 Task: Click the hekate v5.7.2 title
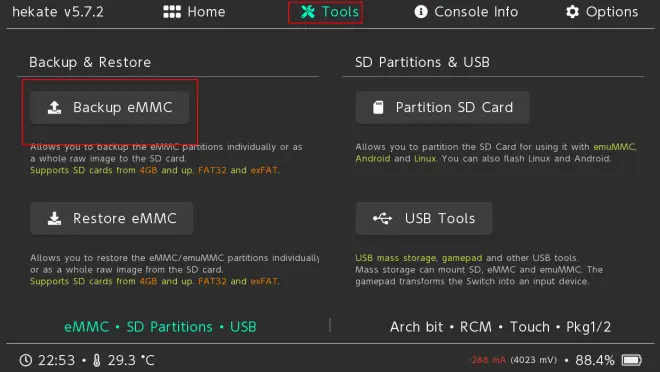58,12
